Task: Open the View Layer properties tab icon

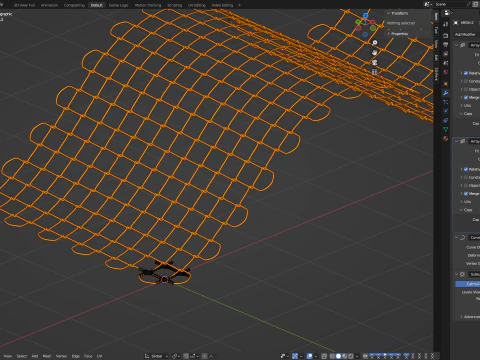Action: coord(446,54)
